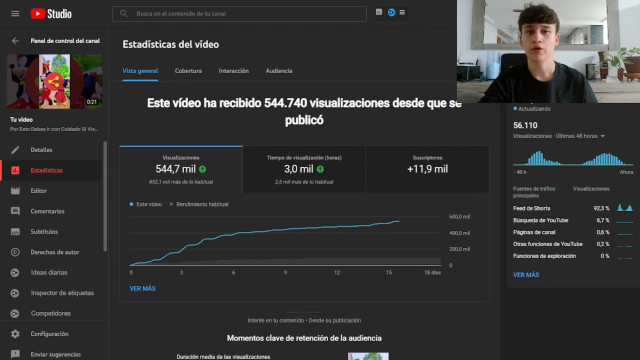This screenshot has width=640, height=360.
Task: Click the YouTube Studio logo
Action: click(51, 14)
